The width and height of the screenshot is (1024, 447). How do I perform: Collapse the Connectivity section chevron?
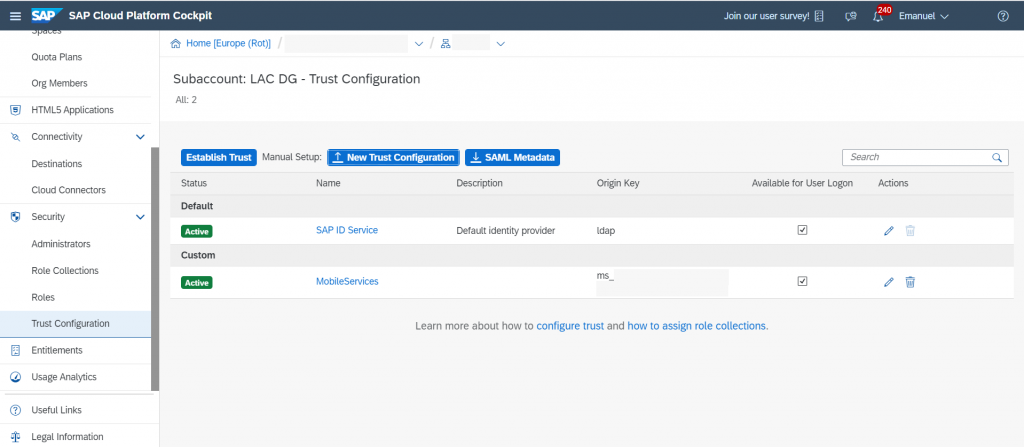pyautogui.click(x=140, y=137)
